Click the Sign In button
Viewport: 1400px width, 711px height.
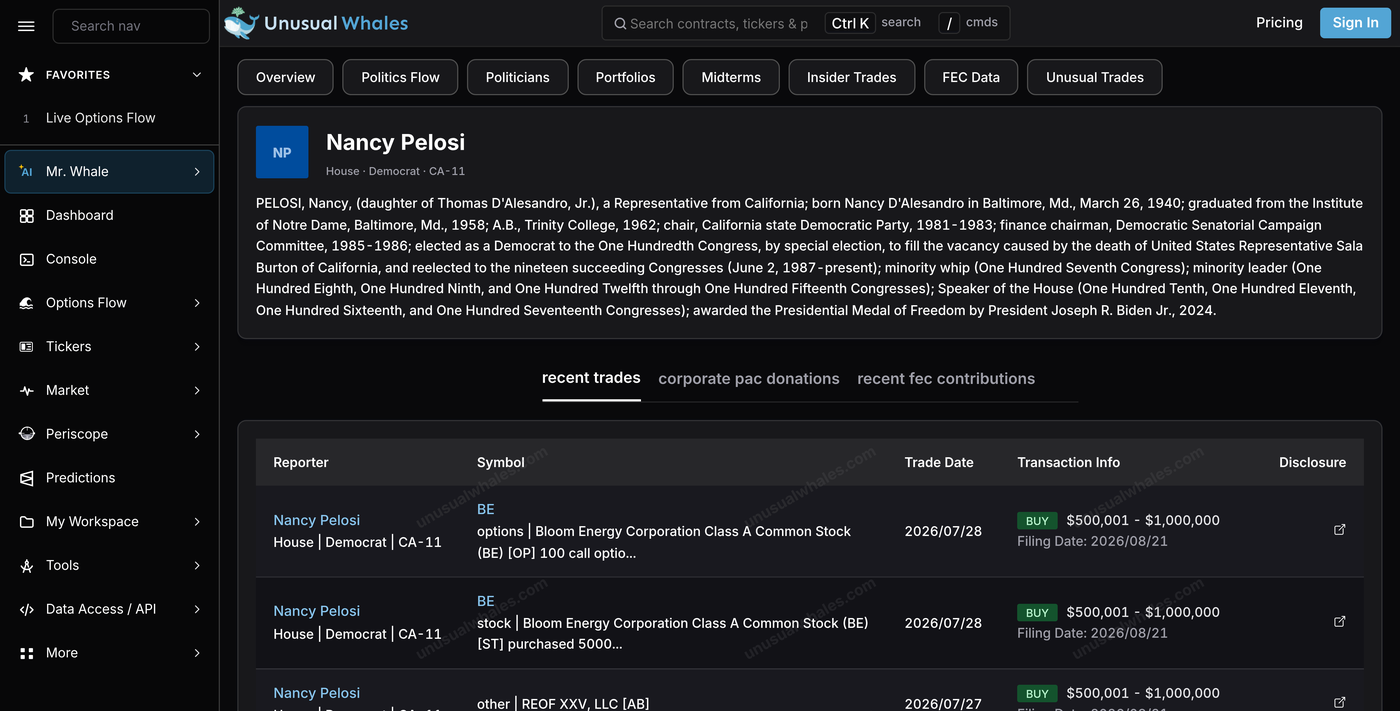click(x=1355, y=23)
